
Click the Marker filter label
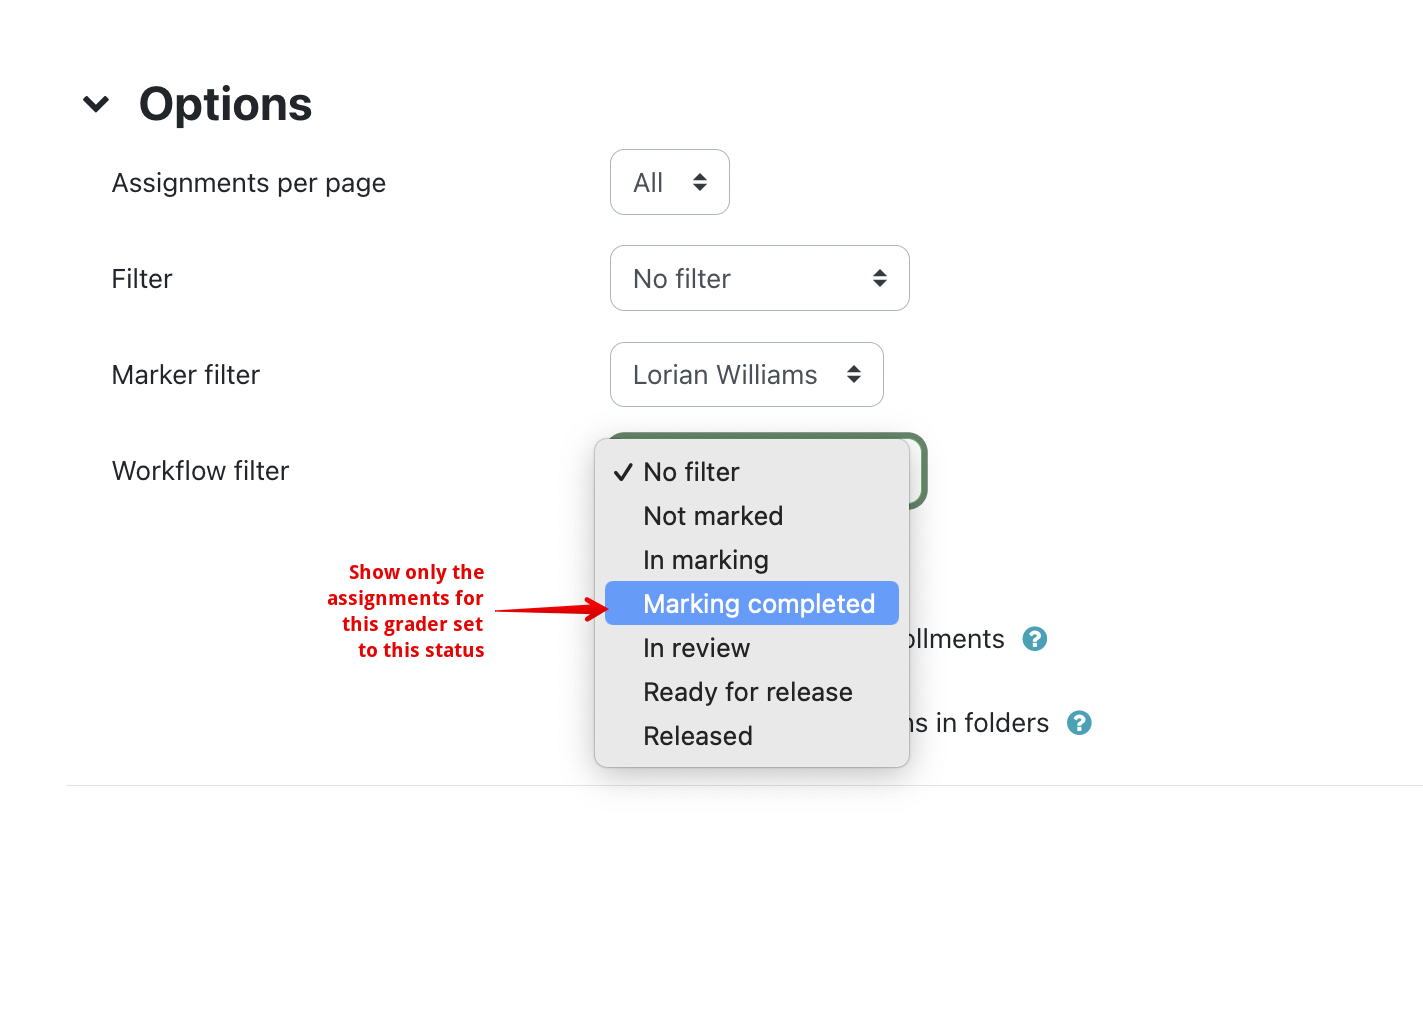pyautogui.click(x=186, y=375)
